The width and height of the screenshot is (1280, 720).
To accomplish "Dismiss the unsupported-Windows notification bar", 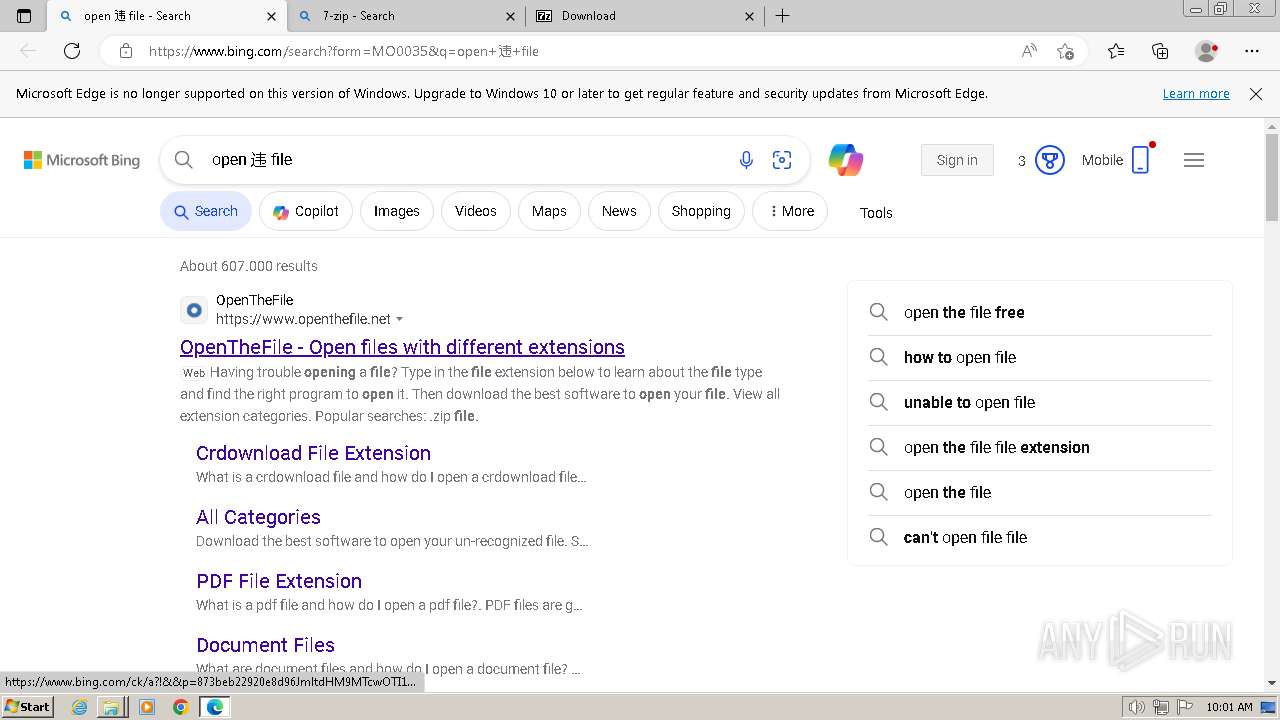I will pos(1256,94).
